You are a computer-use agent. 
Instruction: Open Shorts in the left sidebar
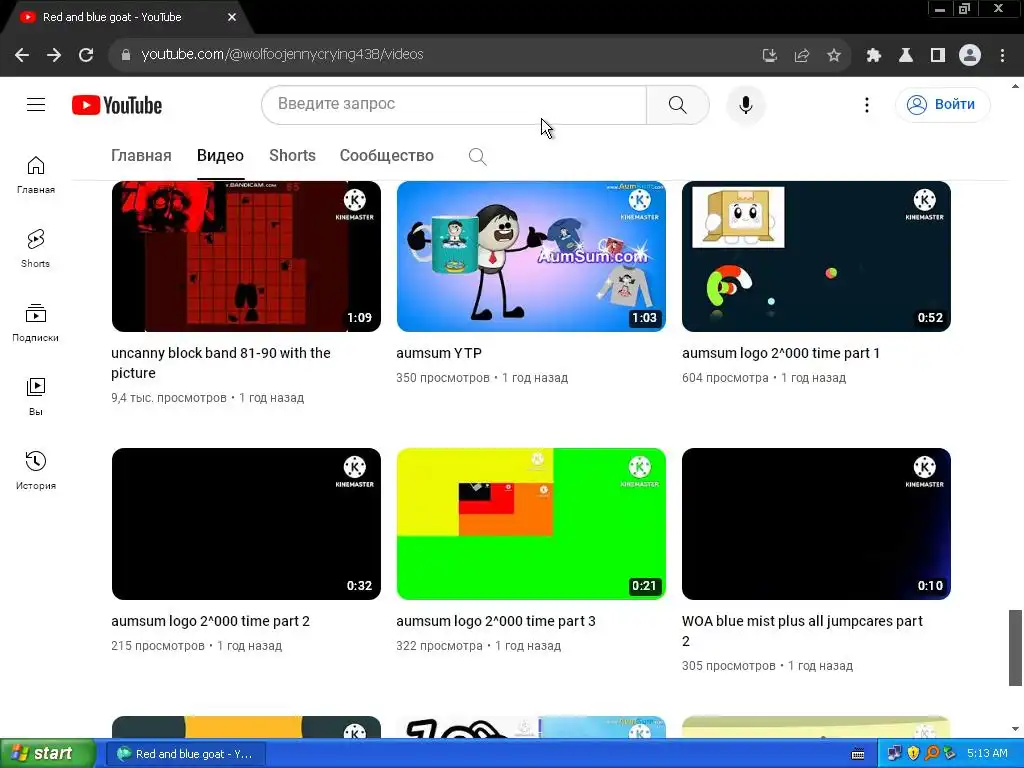click(36, 248)
